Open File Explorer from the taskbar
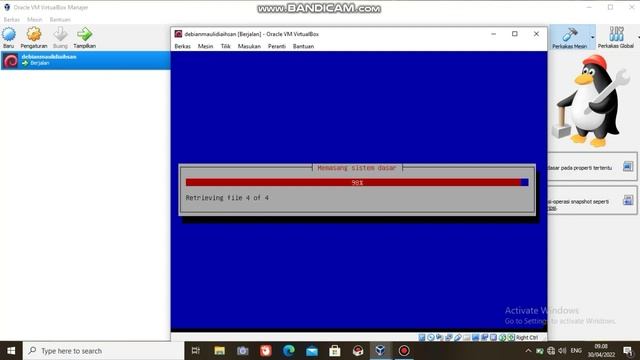Viewport: 640px width, 360px height. coord(220,351)
